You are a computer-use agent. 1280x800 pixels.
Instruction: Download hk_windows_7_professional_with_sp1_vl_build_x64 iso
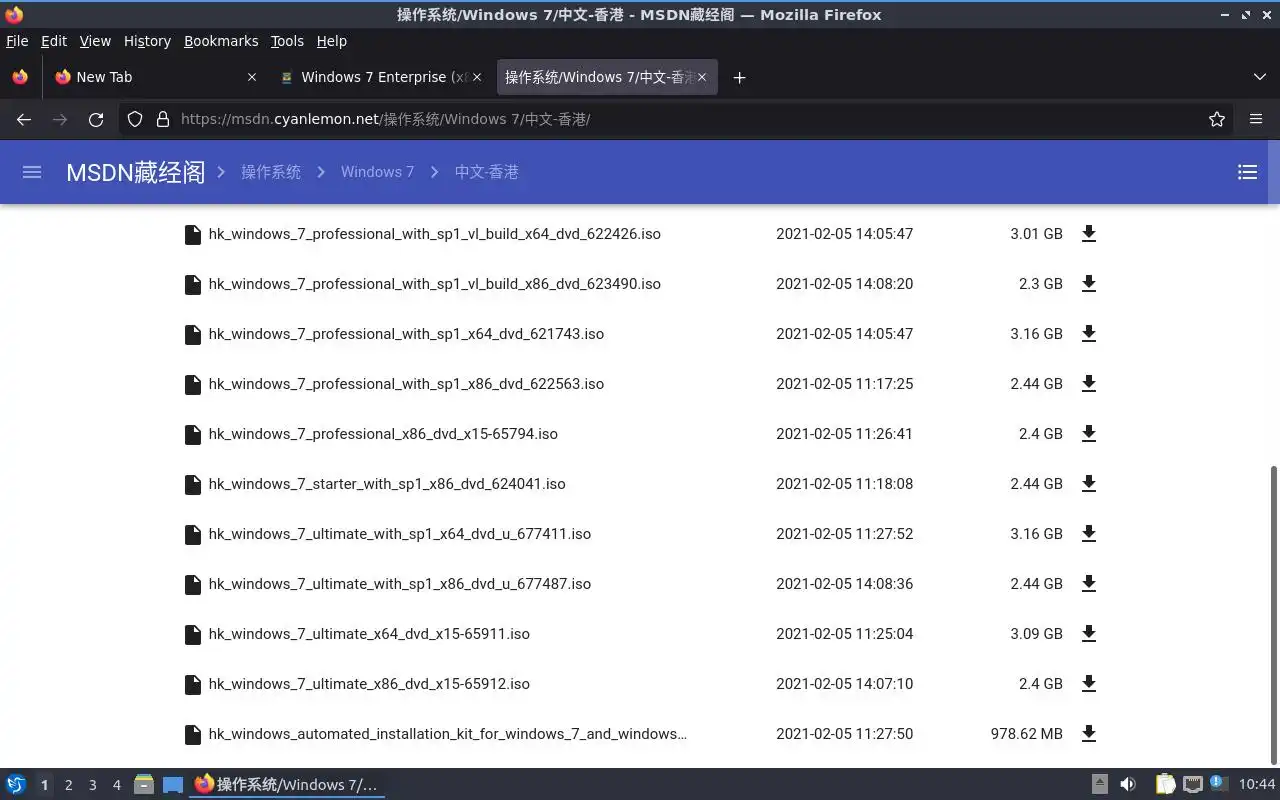[1089, 234]
